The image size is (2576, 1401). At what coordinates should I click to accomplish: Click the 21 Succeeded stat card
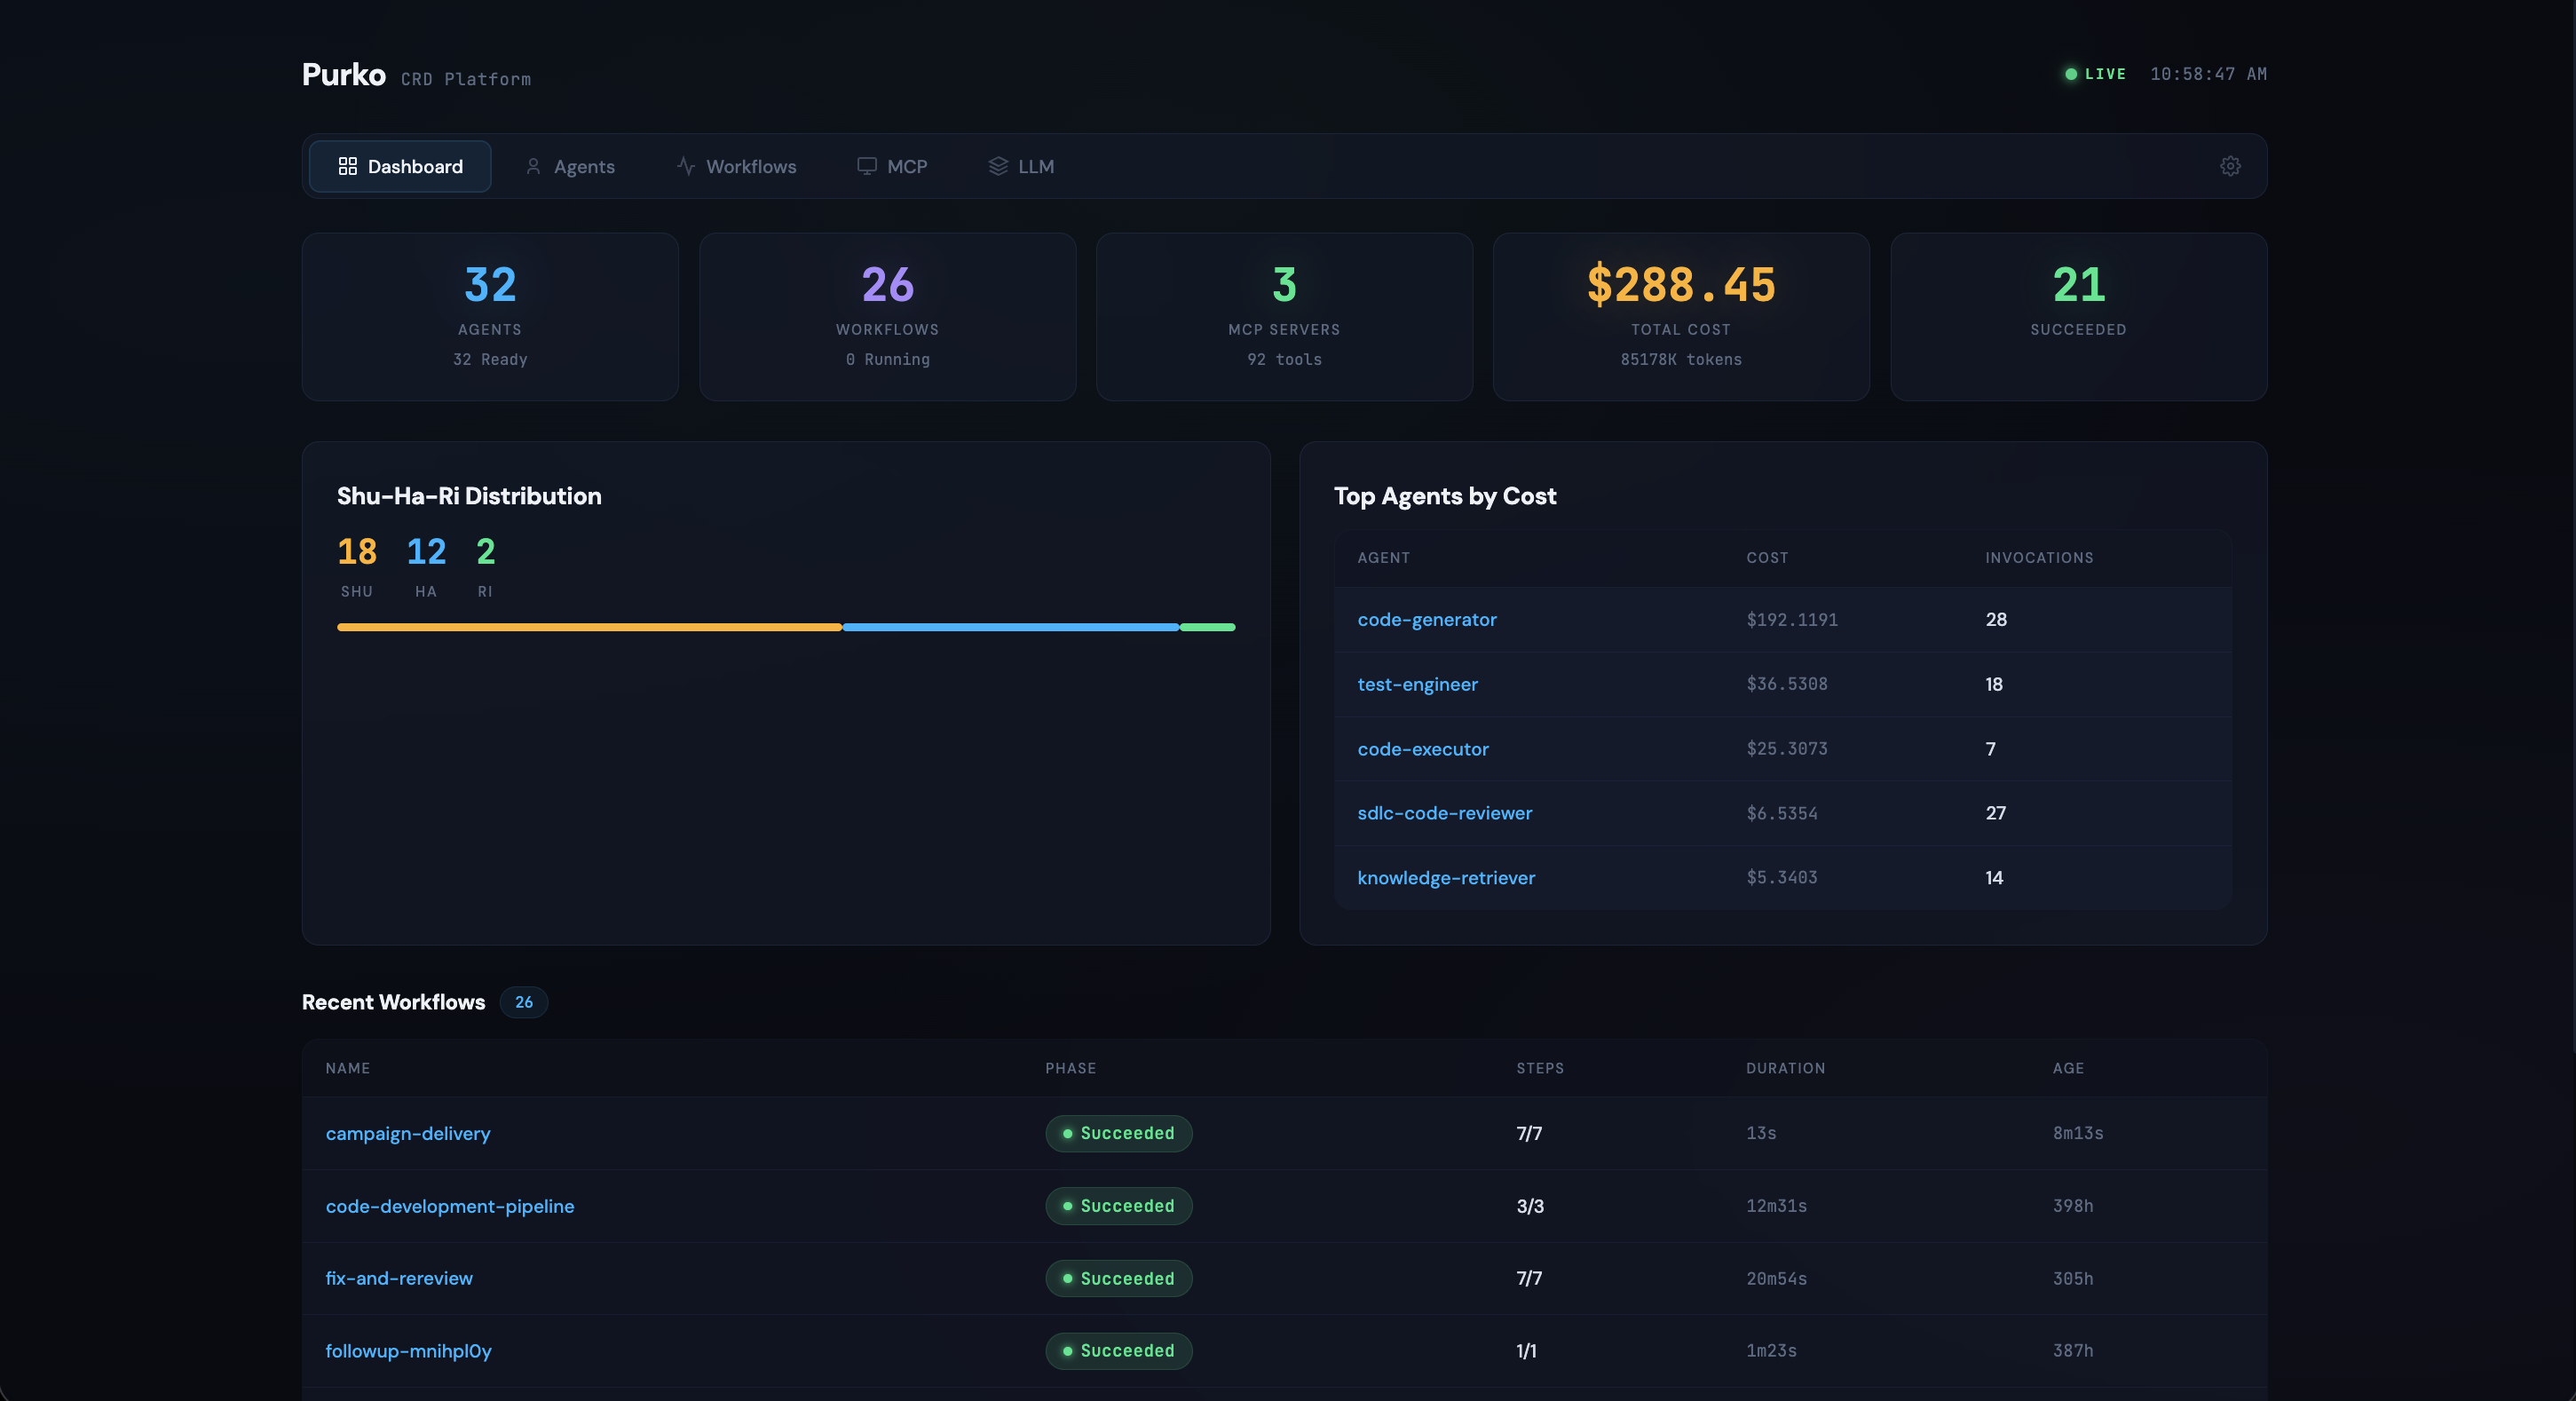(x=2078, y=317)
